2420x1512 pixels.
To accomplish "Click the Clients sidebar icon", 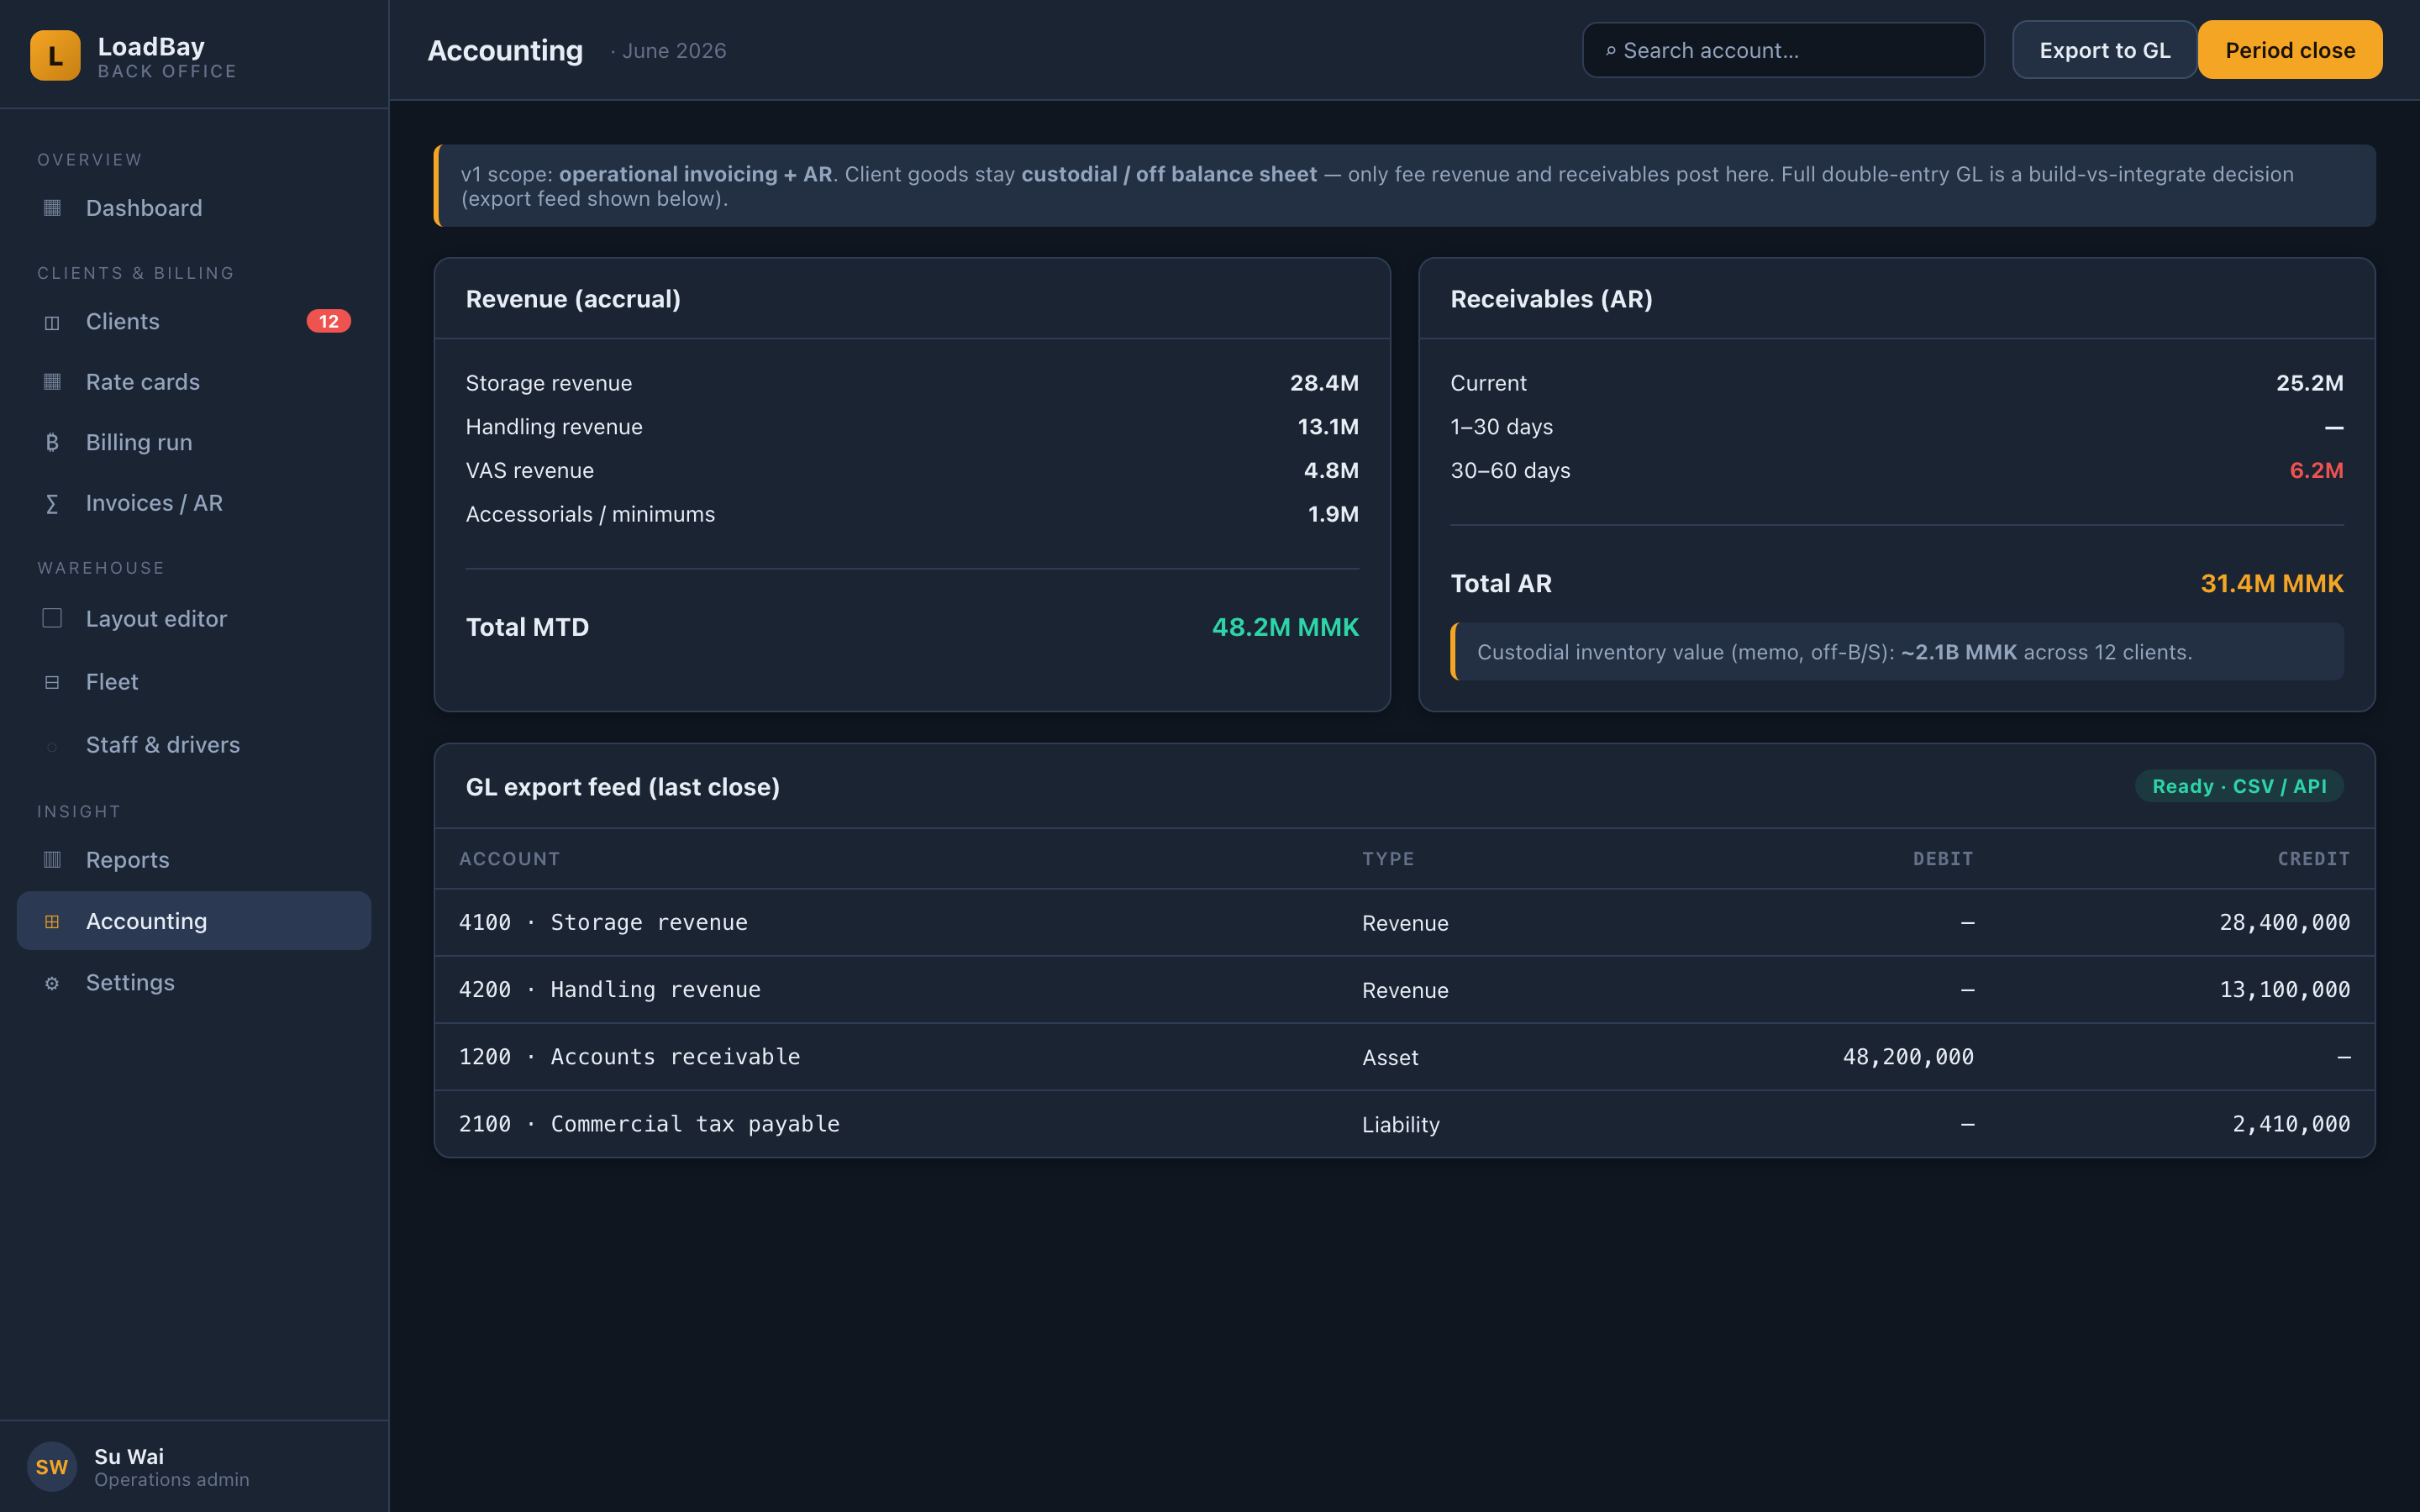I will 52,322.
